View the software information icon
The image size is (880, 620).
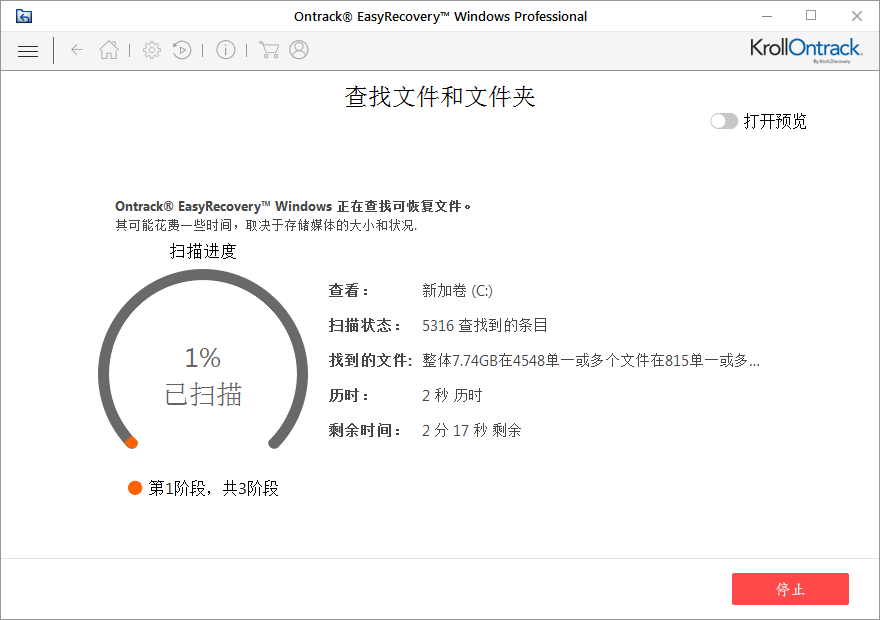225,49
